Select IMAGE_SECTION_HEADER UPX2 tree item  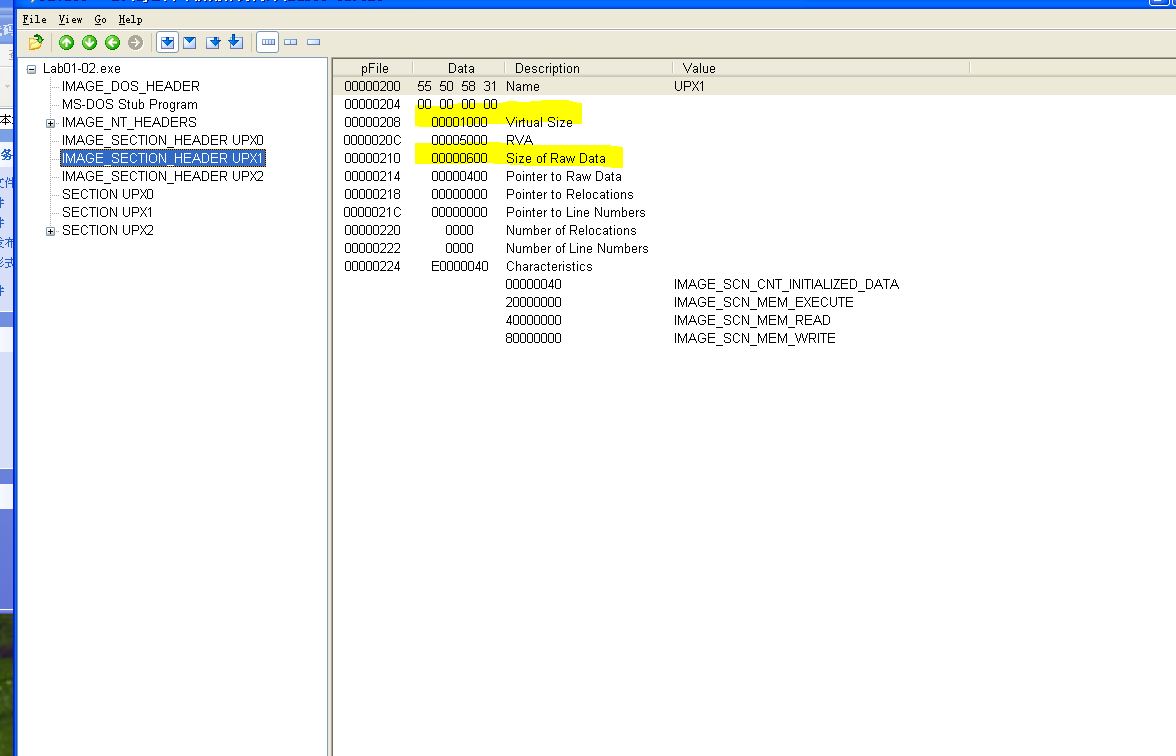[163, 176]
